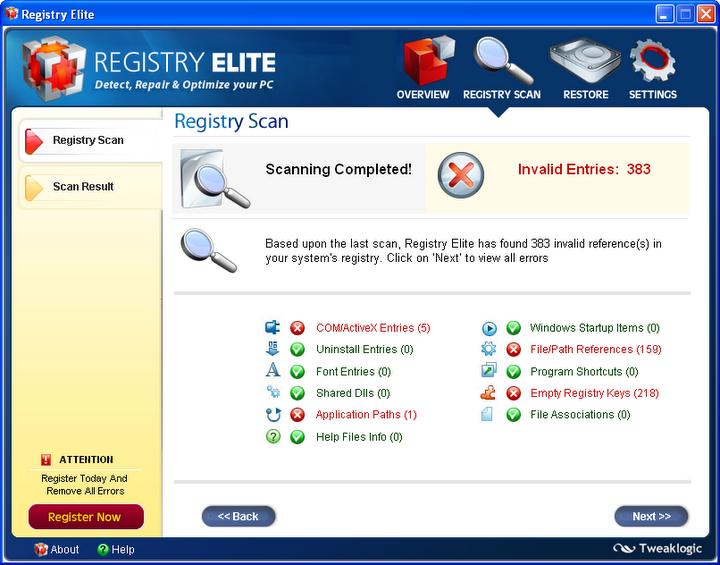The width and height of the screenshot is (720, 565).
Task: Click red error mark beside File/Path References
Action: 513,350
